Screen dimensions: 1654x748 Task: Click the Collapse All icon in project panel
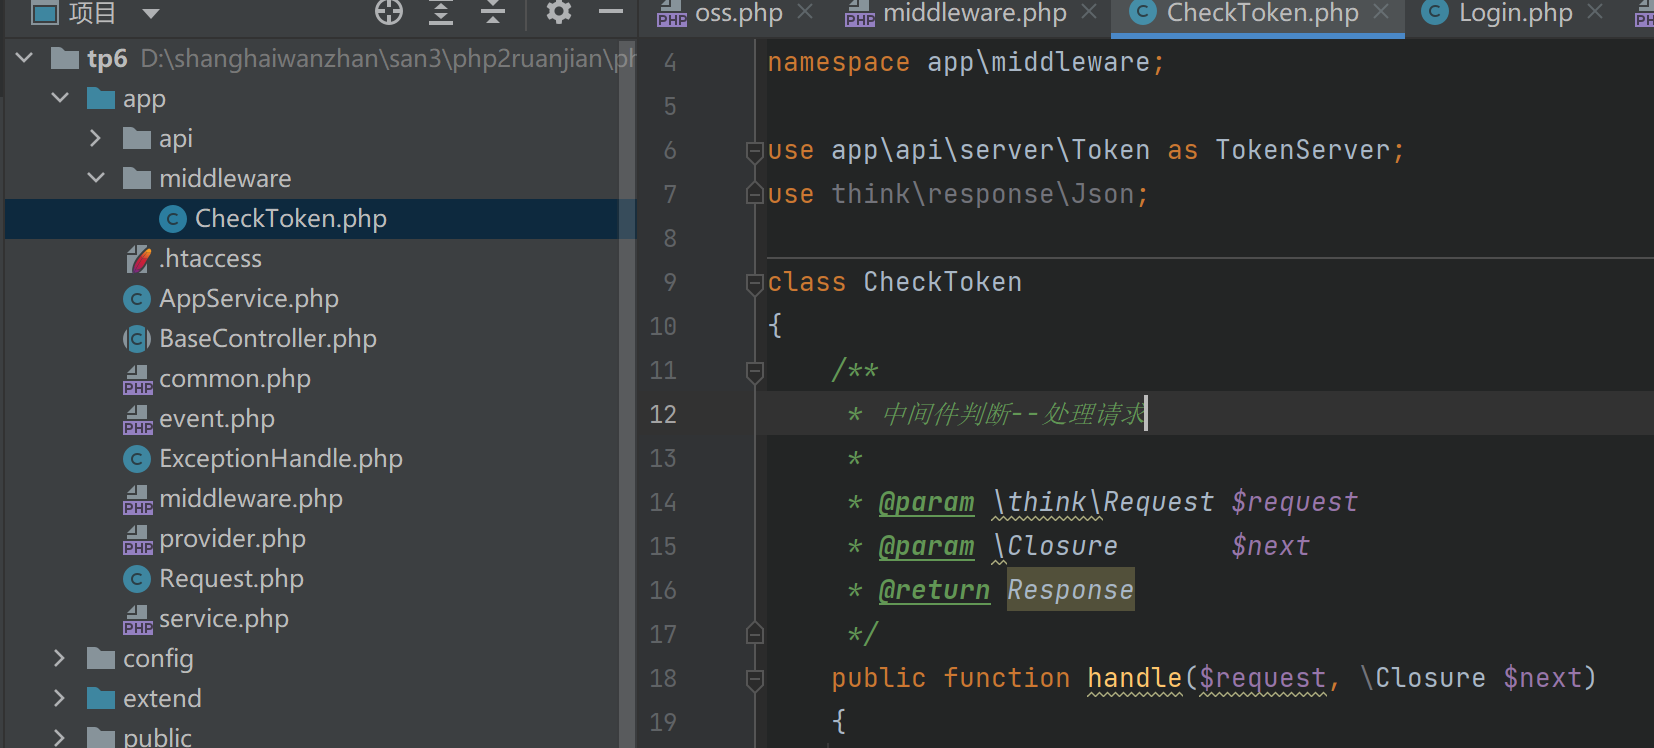point(493,12)
